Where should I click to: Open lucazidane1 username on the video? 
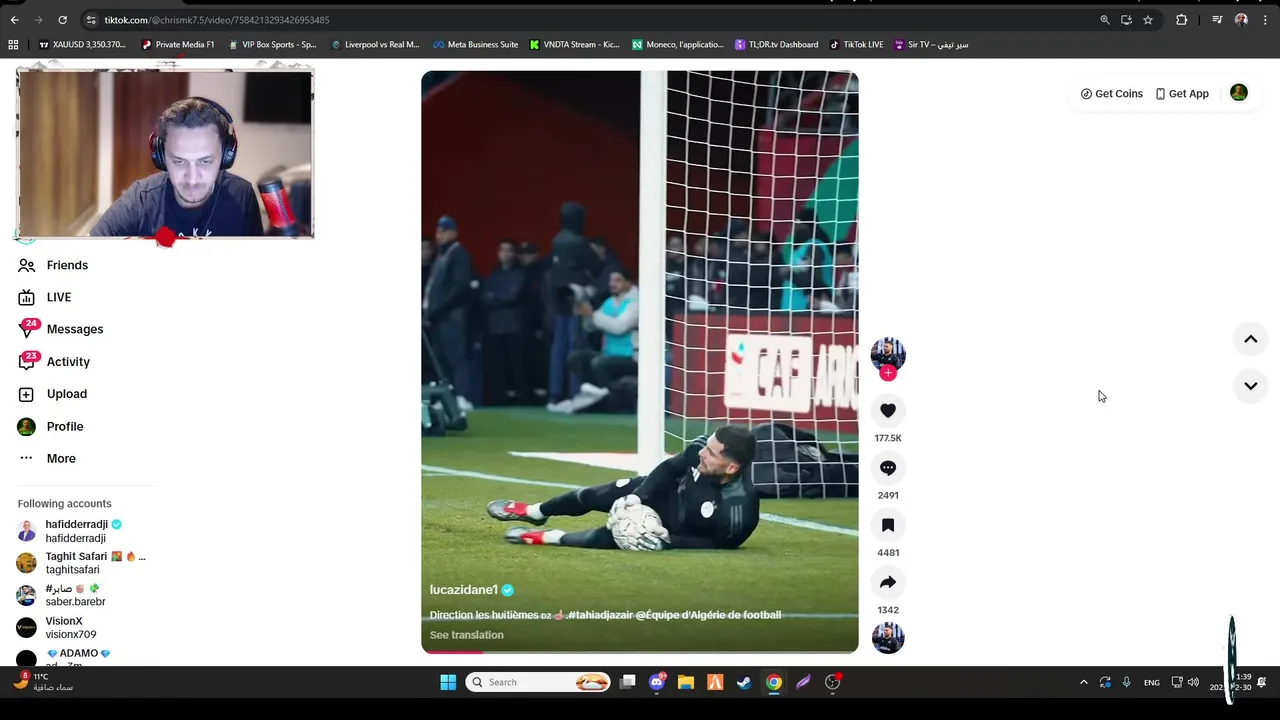pyautogui.click(x=464, y=590)
